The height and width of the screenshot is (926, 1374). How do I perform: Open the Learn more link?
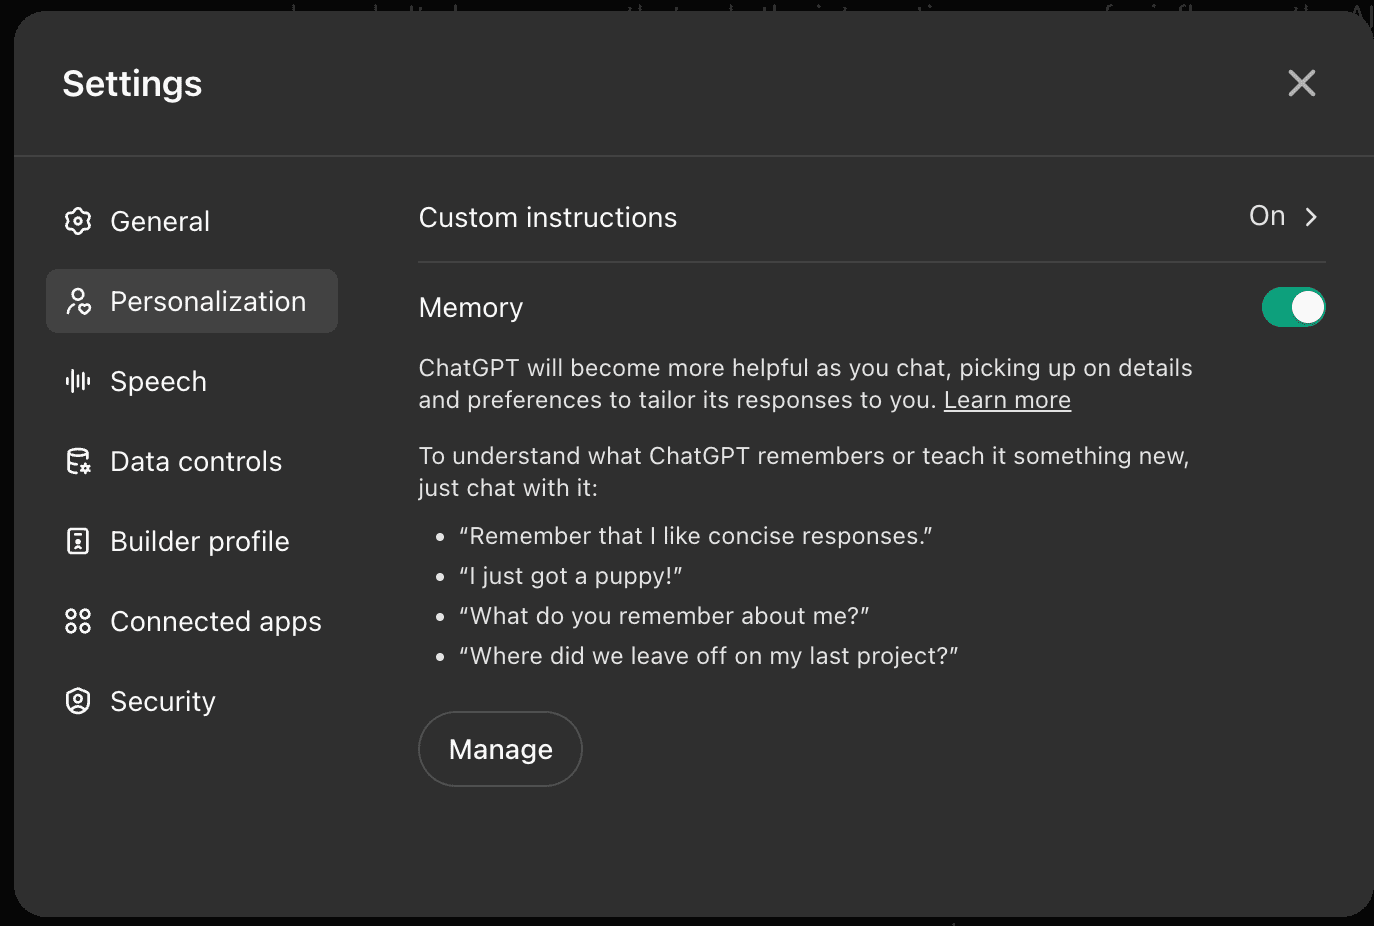[1007, 399]
